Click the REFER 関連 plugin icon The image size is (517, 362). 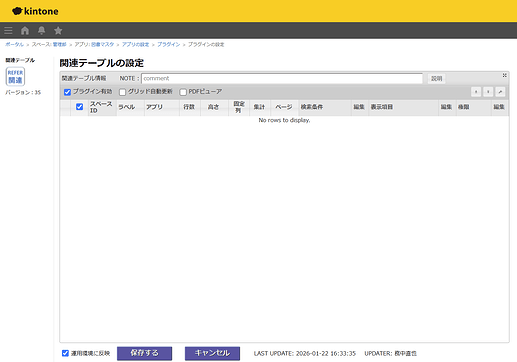(15, 77)
